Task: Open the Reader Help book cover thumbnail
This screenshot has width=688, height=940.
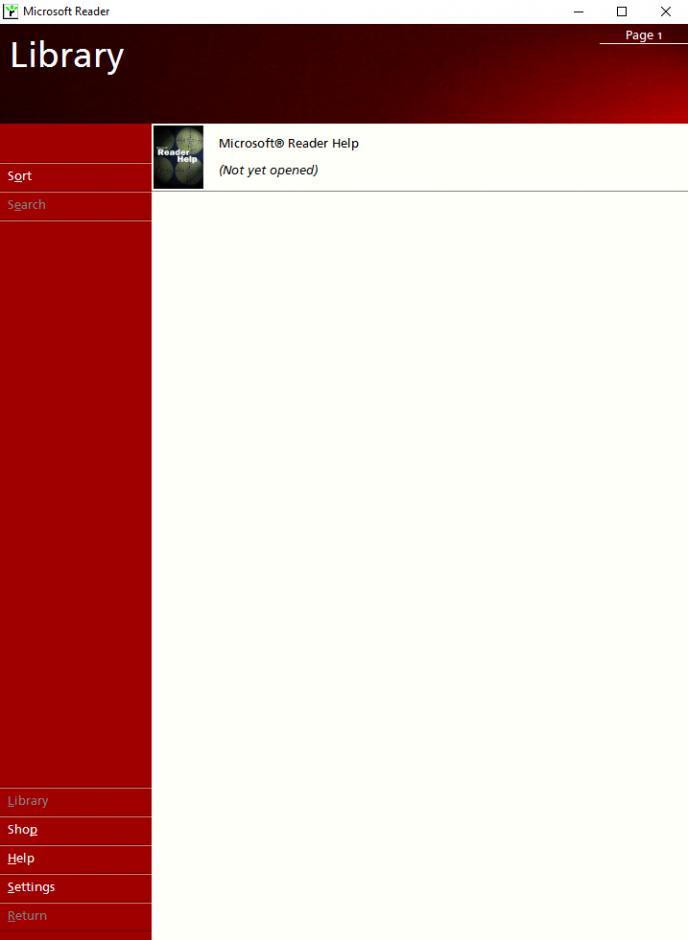Action: pyautogui.click(x=178, y=157)
